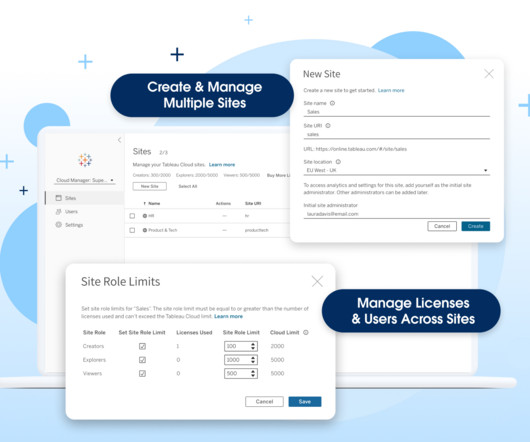Viewport: 530px width, 442px height.
Task: Click the Site location info icon
Action: point(338,162)
